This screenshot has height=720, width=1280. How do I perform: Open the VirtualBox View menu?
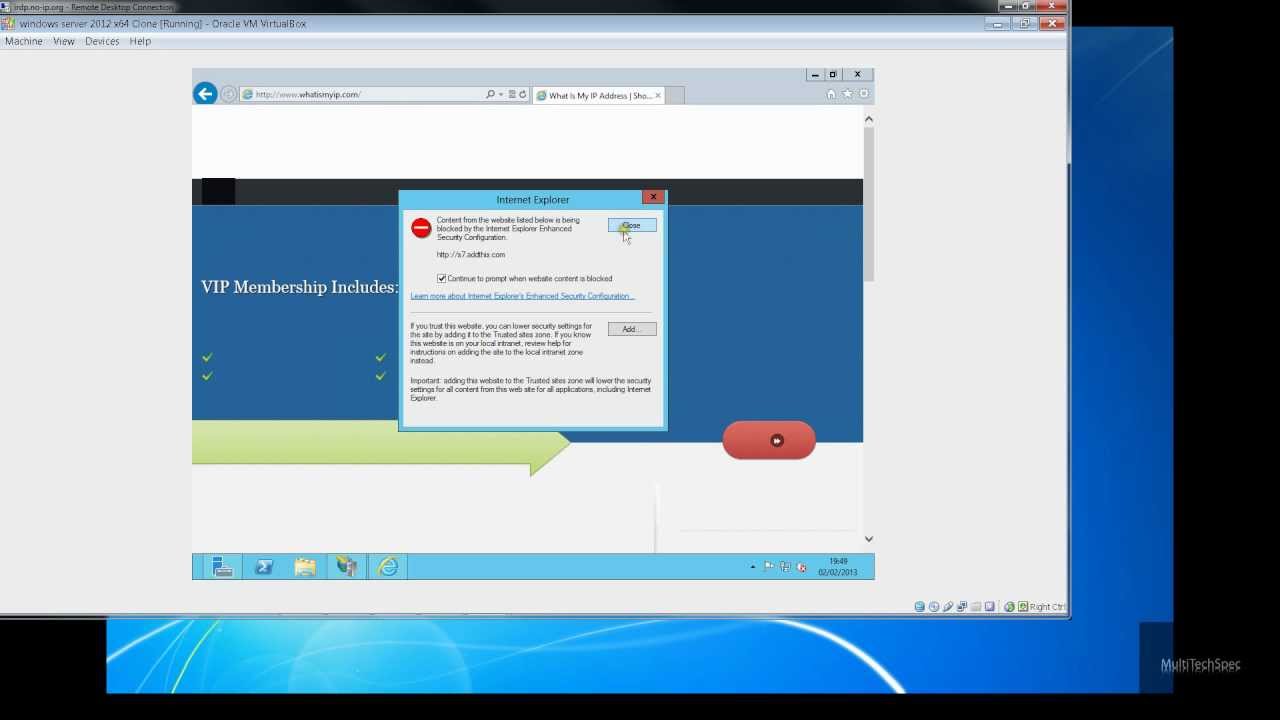click(64, 41)
